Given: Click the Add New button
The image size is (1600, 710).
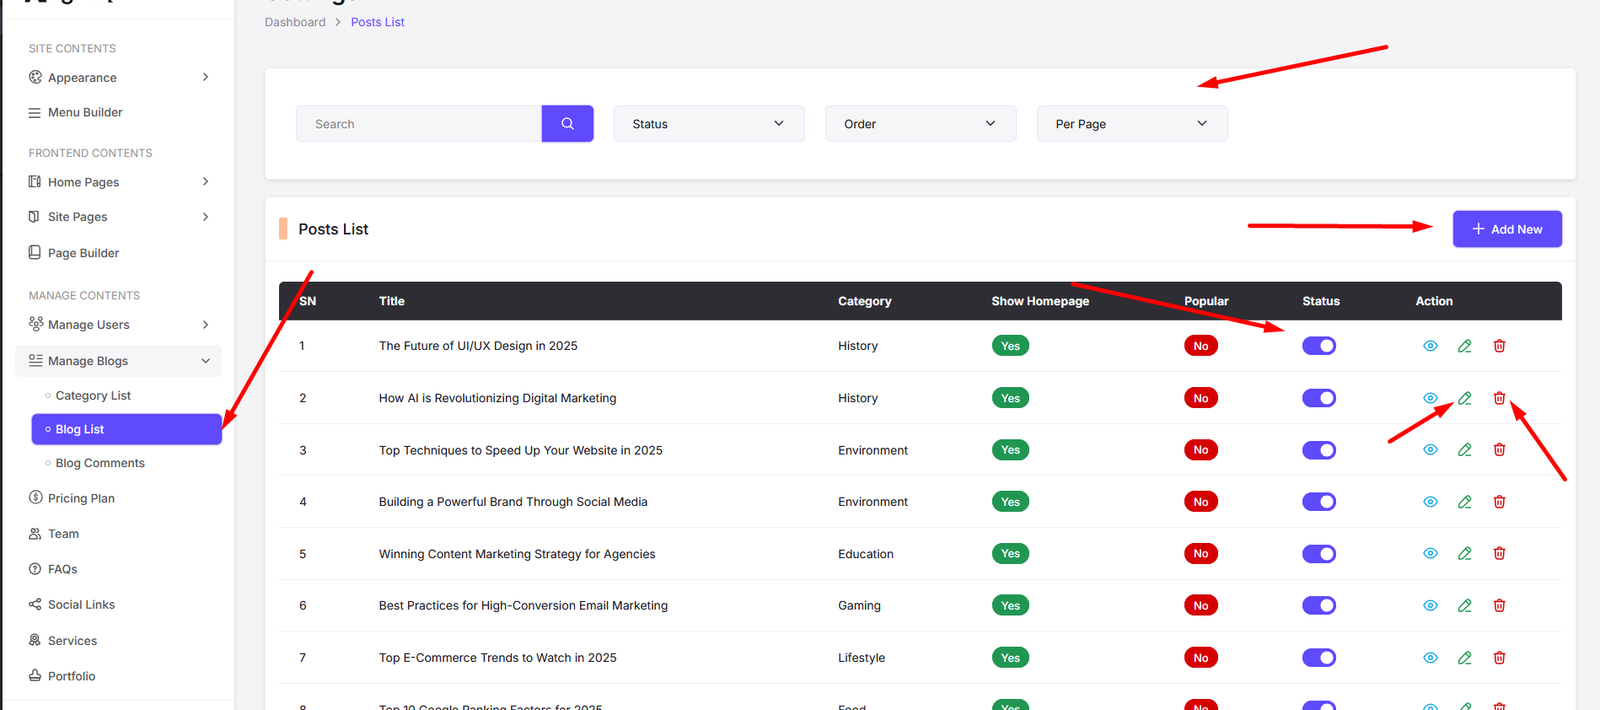Looking at the screenshot, I should pyautogui.click(x=1506, y=229).
